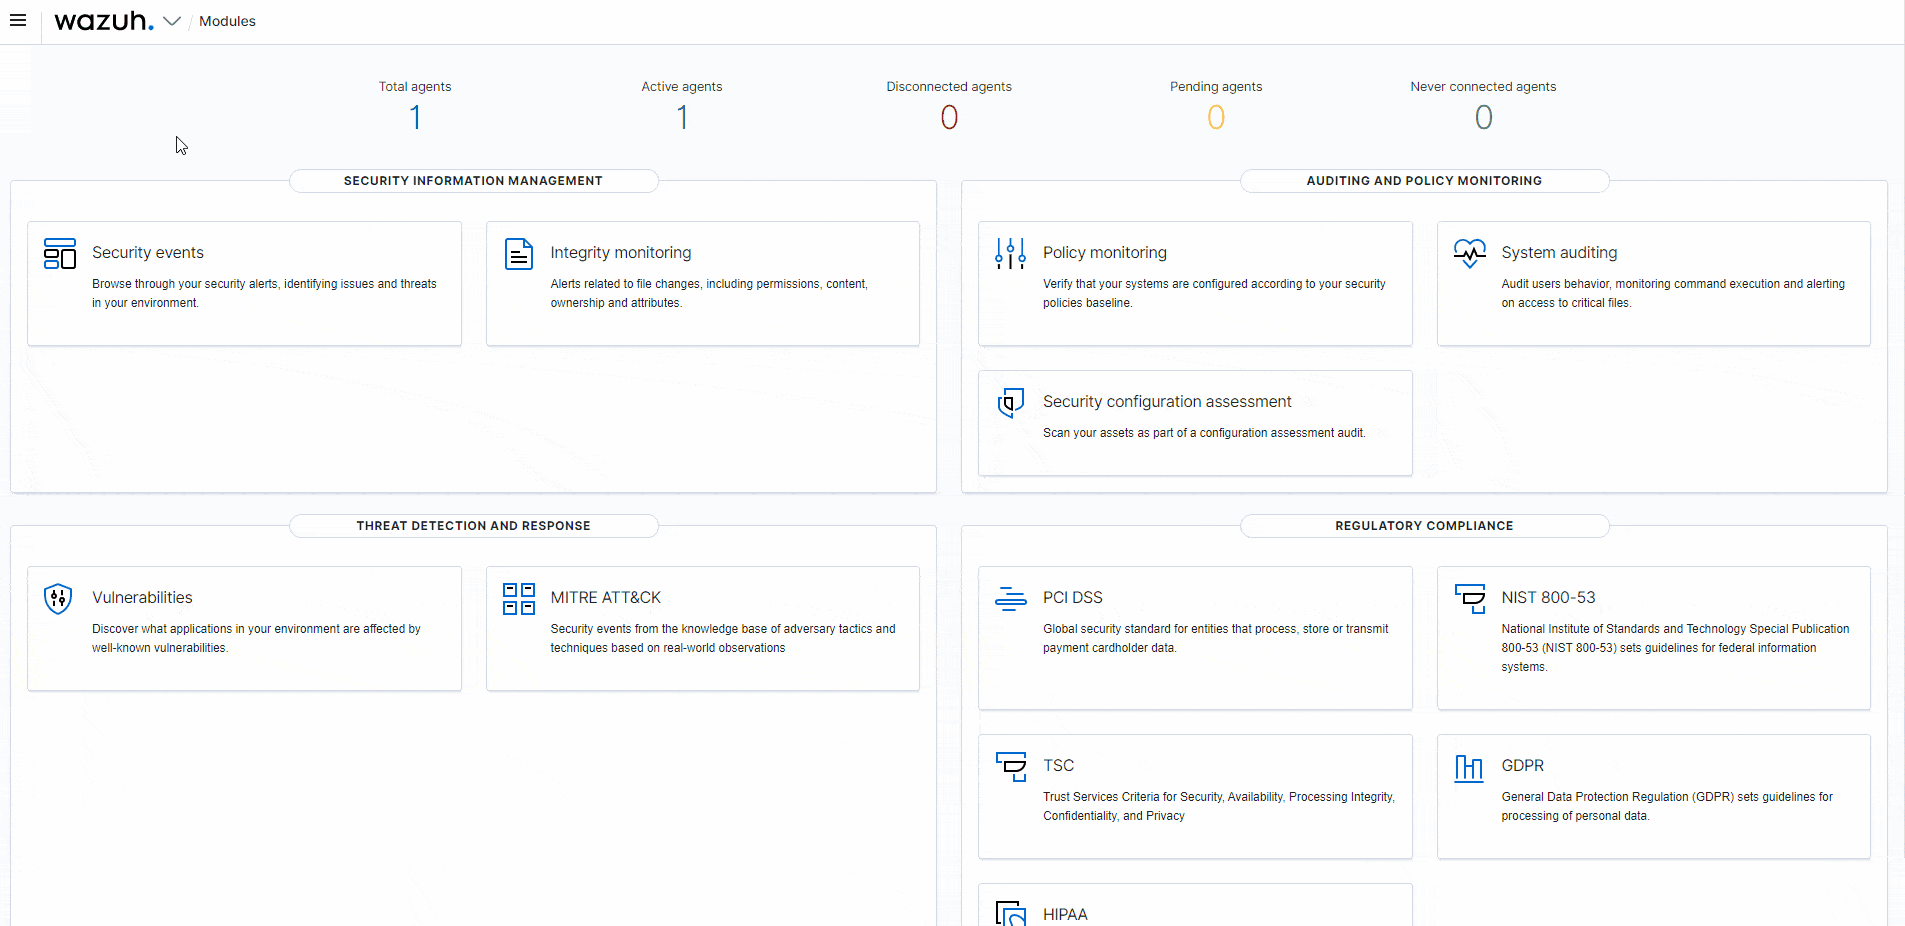Click the Never connected agents count
The height and width of the screenshot is (926, 1905).
(1483, 118)
